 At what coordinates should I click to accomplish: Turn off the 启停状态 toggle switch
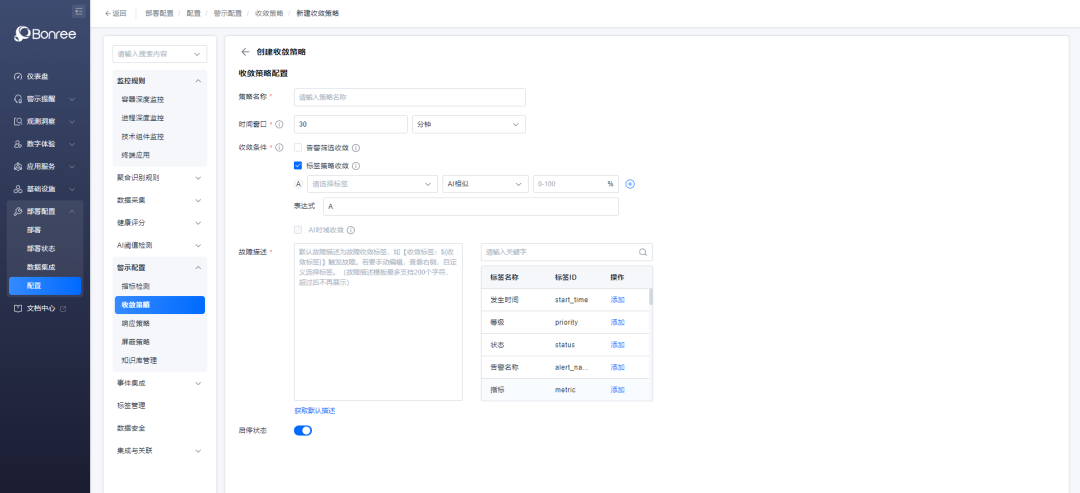point(303,430)
